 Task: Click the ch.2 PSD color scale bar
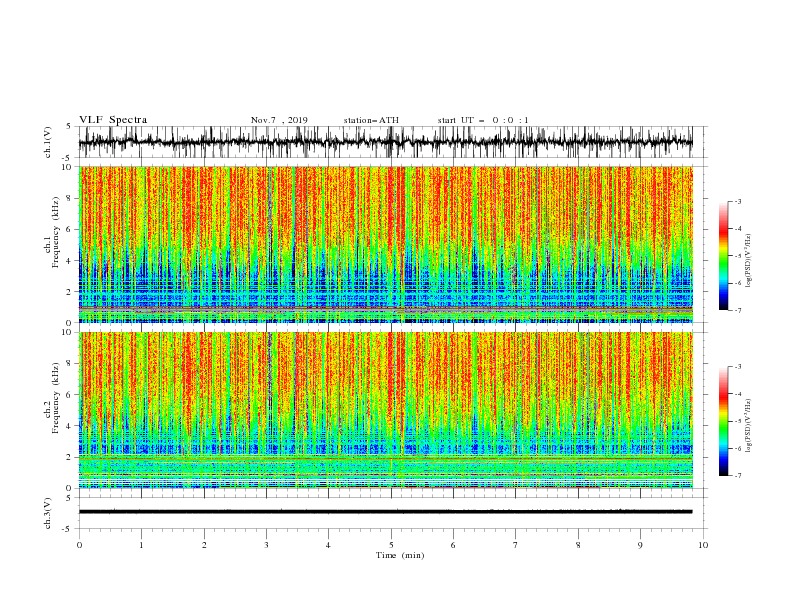(723, 421)
